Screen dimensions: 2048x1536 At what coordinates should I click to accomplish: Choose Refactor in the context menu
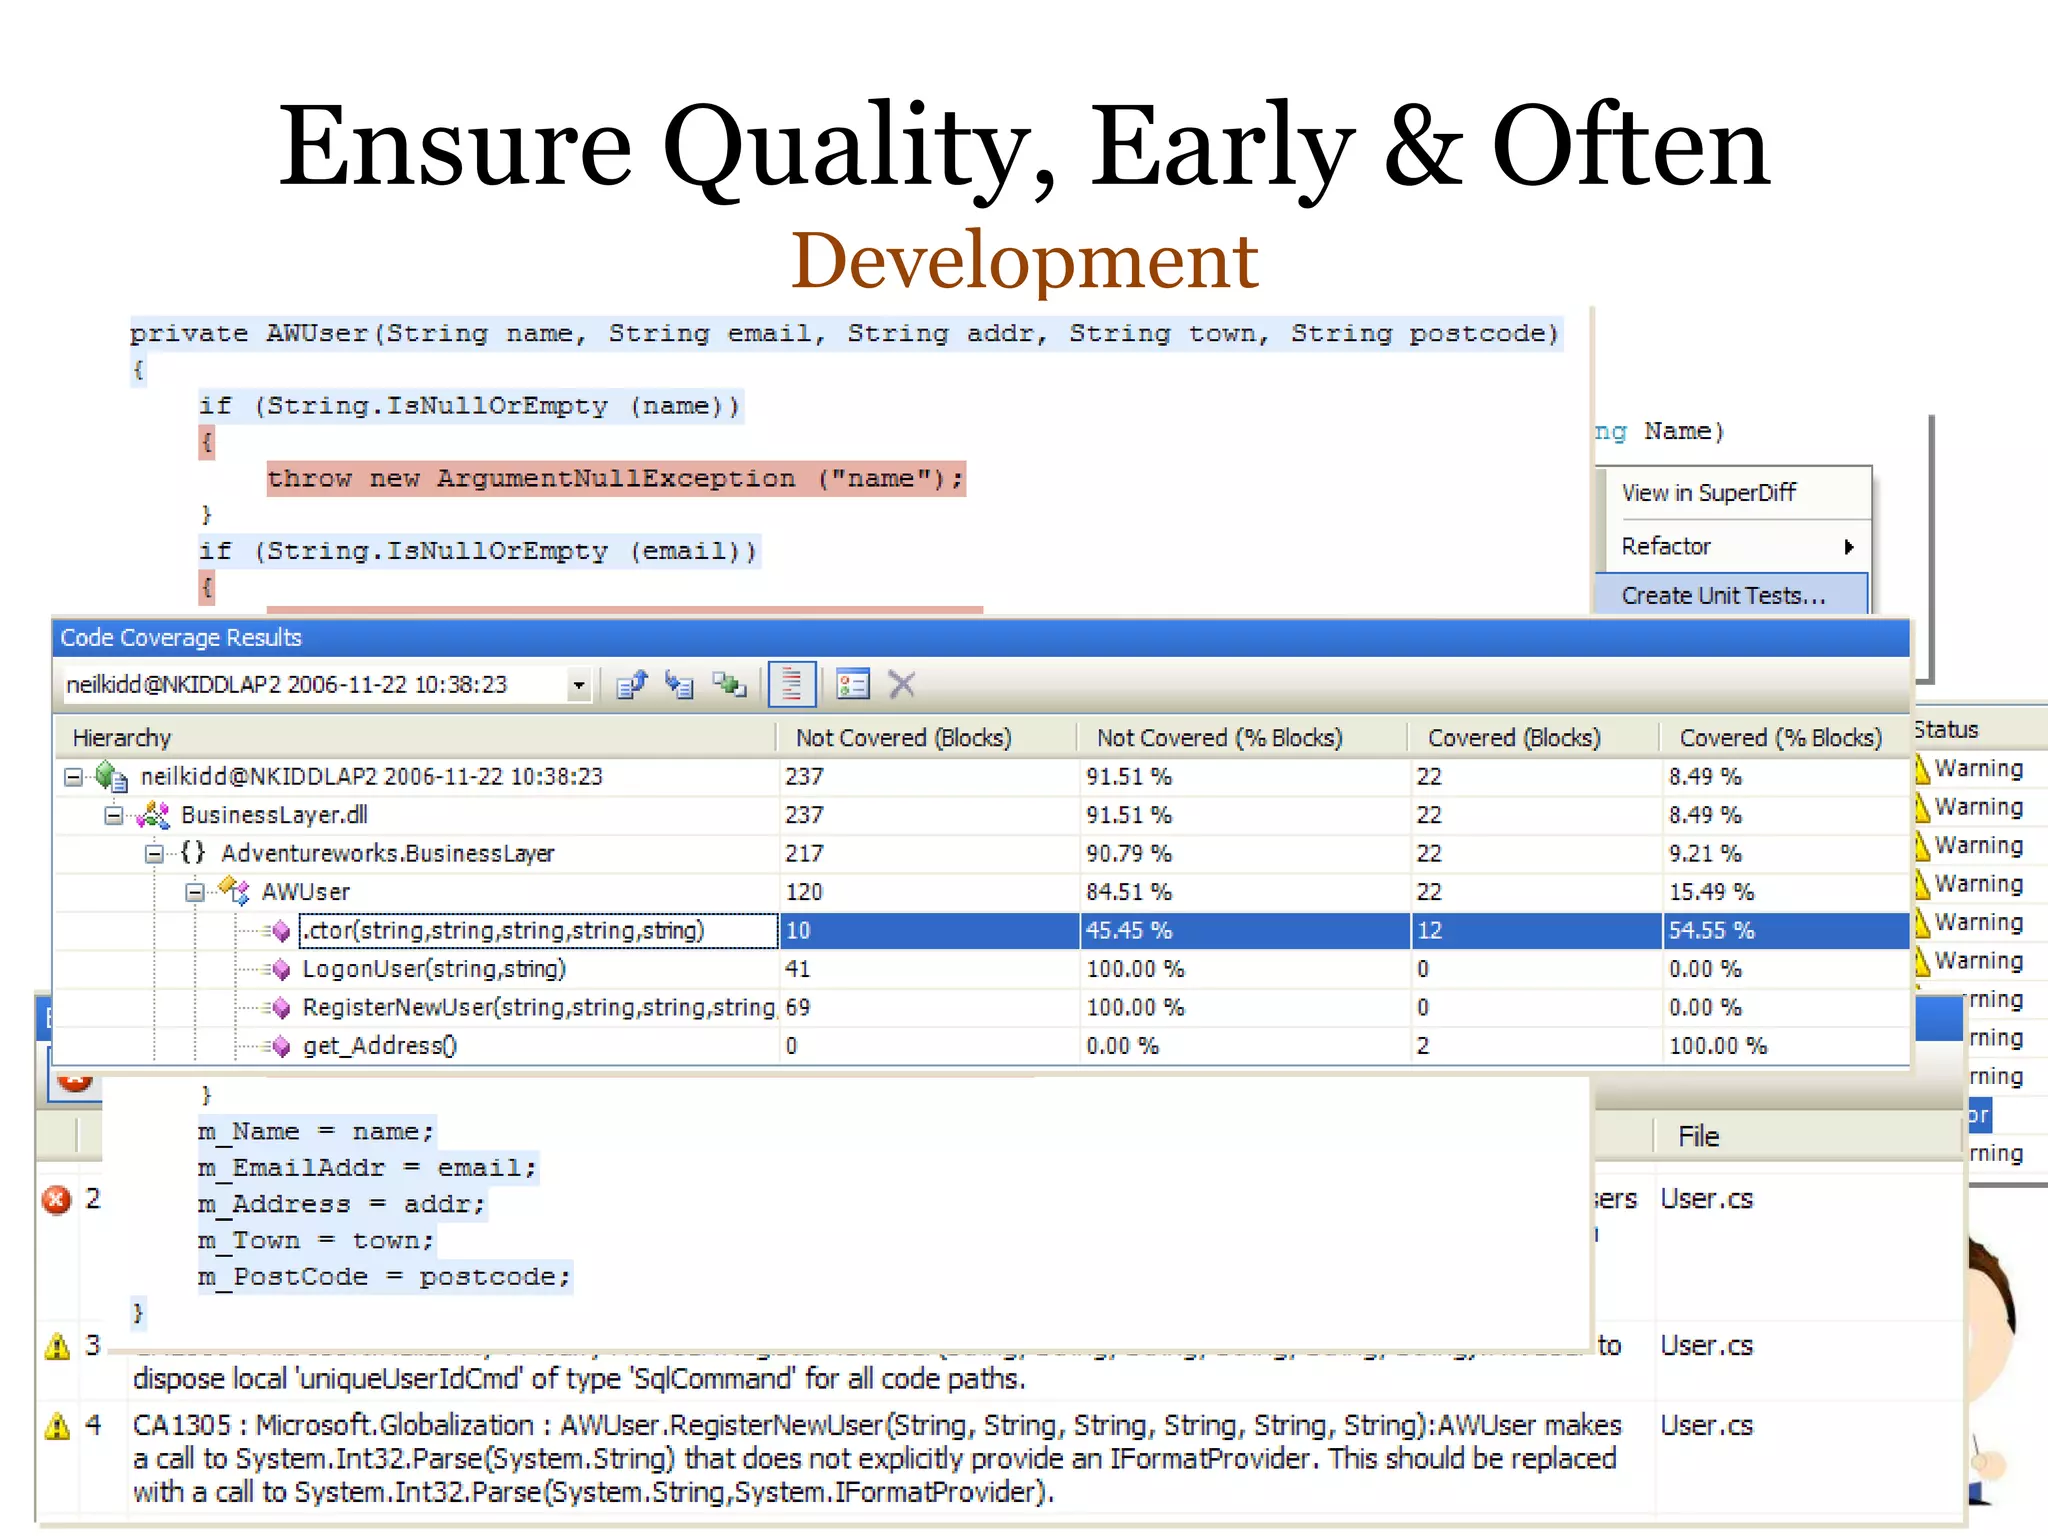pyautogui.click(x=1666, y=546)
